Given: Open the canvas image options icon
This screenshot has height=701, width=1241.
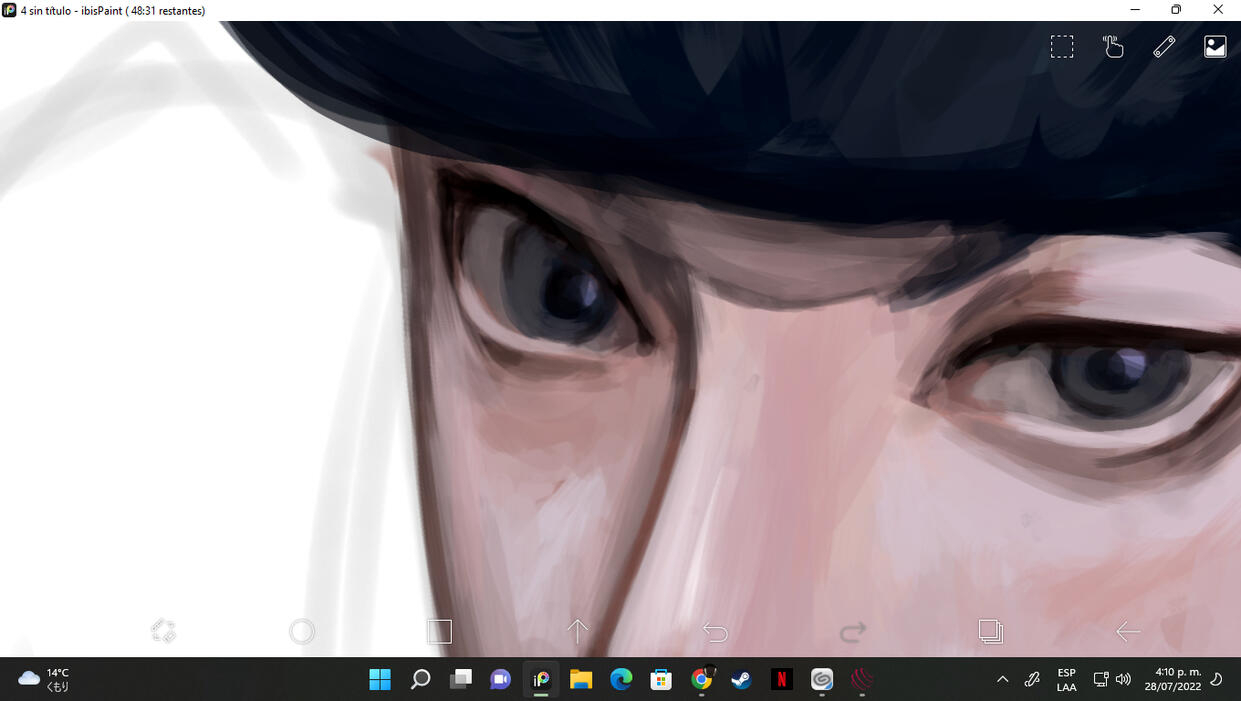Looking at the screenshot, I should point(1215,47).
